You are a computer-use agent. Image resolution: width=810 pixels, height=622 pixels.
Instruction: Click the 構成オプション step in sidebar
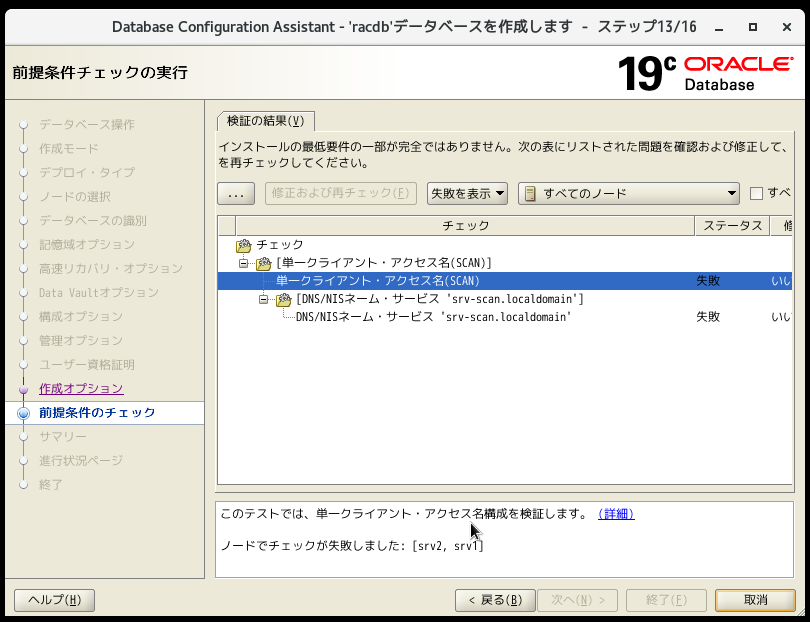point(81,316)
